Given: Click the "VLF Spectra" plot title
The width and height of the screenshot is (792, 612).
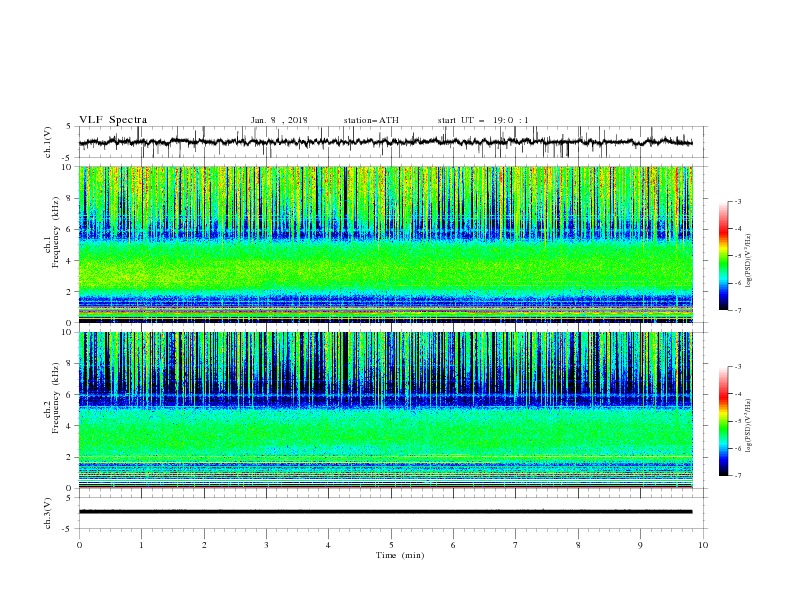Looking at the screenshot, I should [113, 120].
